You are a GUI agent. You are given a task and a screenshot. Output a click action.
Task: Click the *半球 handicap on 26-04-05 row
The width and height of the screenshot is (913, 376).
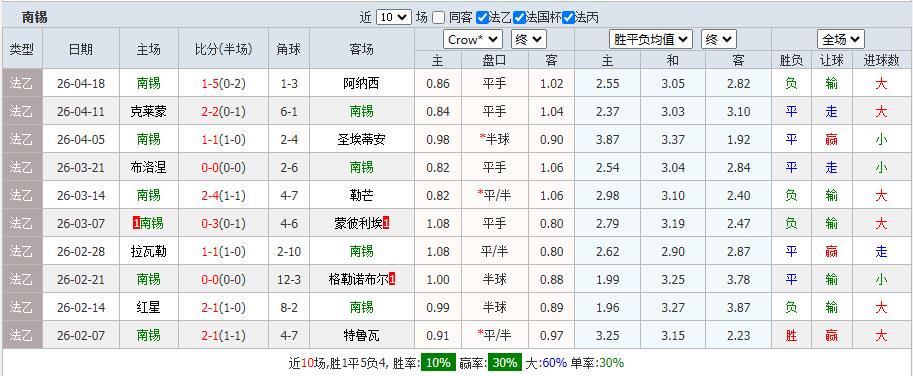point(494,139)
